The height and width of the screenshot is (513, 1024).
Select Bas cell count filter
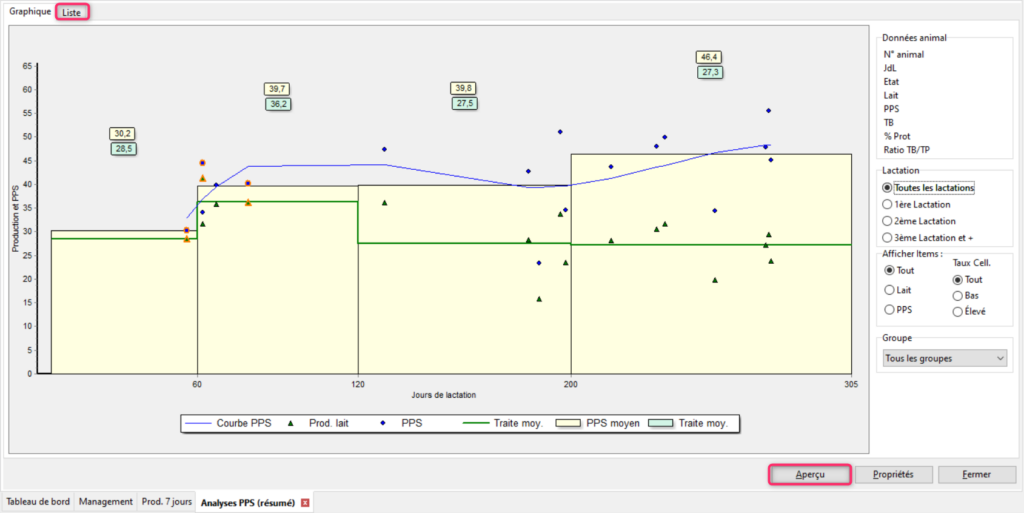coord(958,296)
